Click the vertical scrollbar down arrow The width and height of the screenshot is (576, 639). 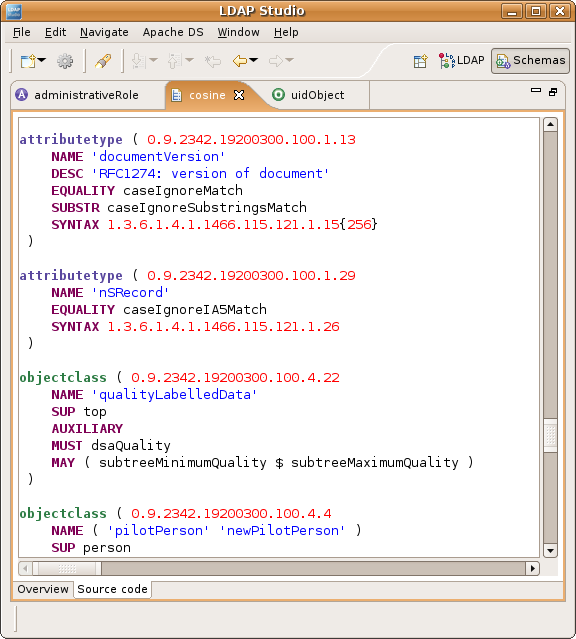[550, 551]
